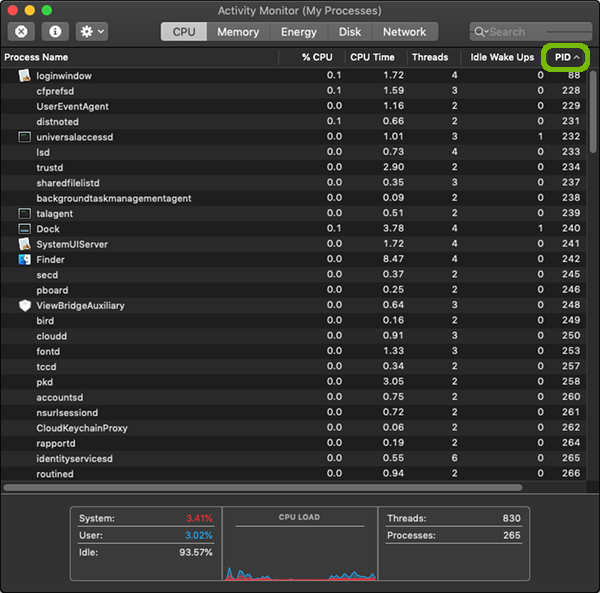This screenshot has height=593, width=600.
Task: Select the tccd process row
Action: (293, 367)
